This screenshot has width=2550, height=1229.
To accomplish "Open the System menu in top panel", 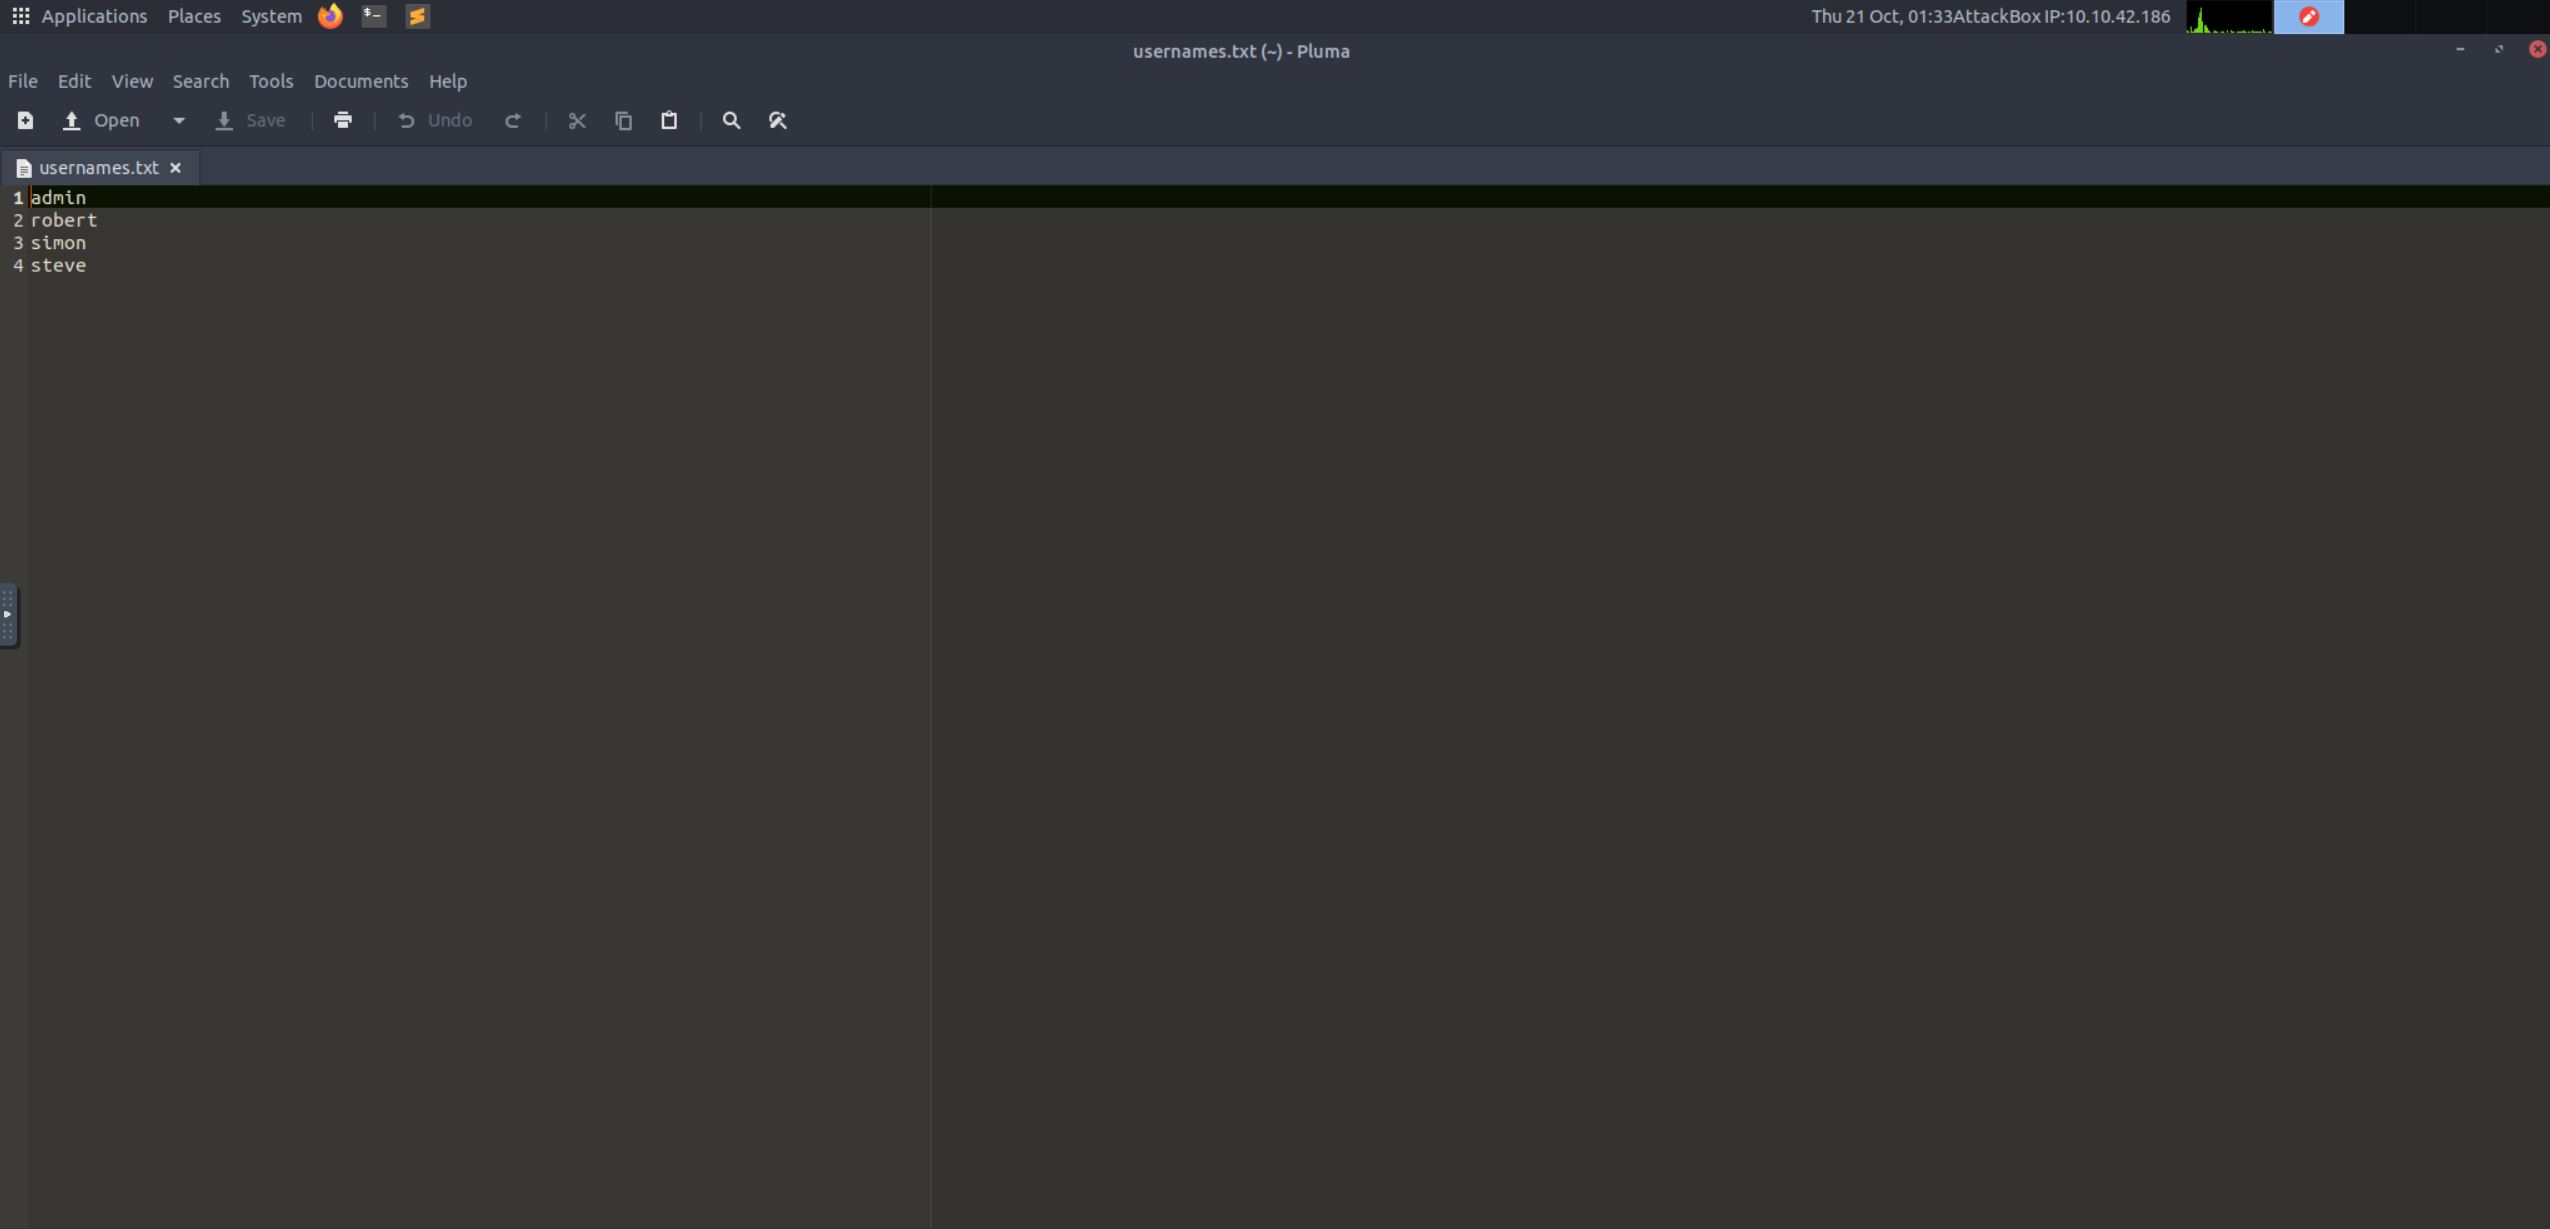I will (271, 16).
